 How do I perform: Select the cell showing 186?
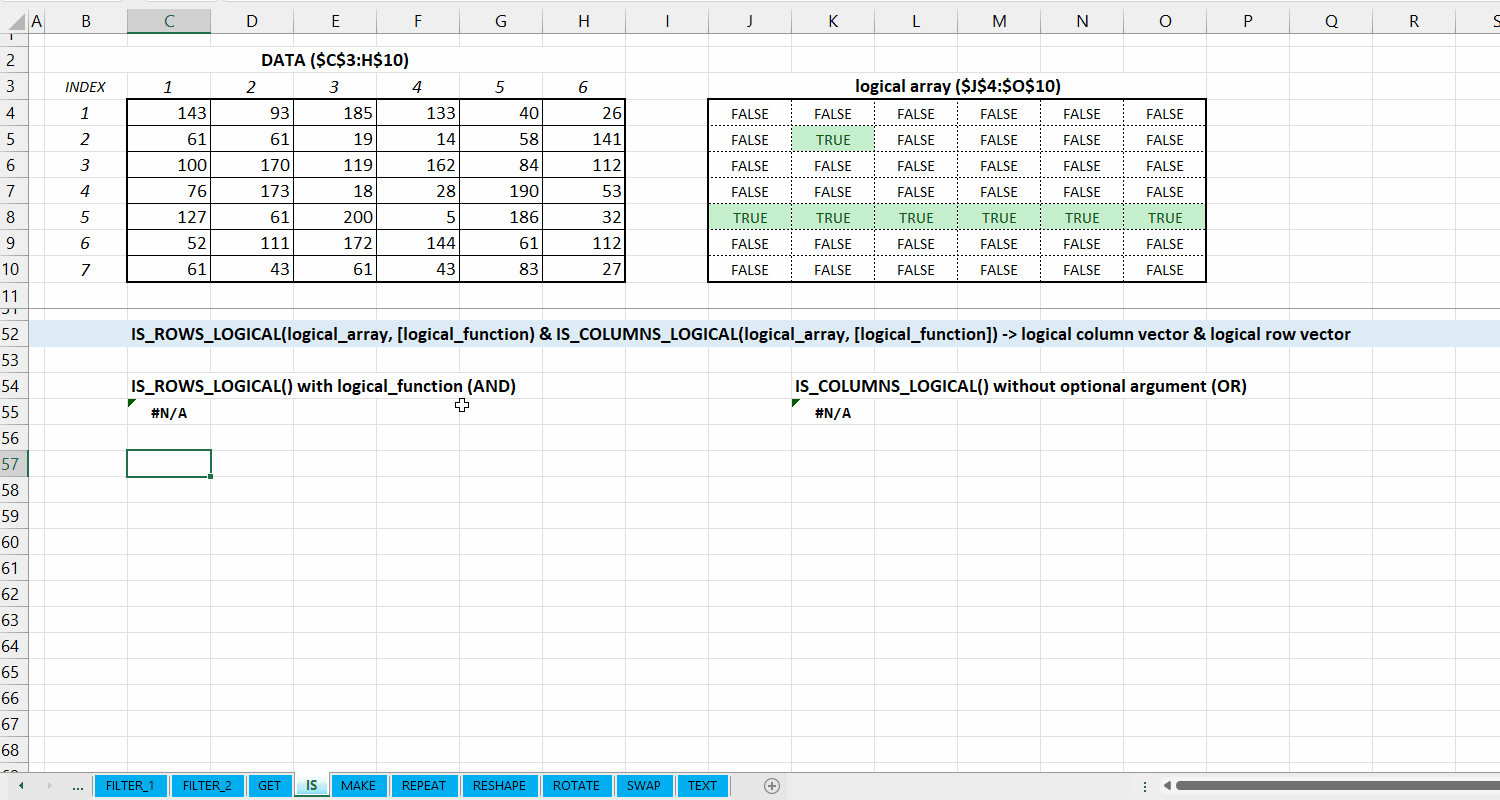pos(501,217)
